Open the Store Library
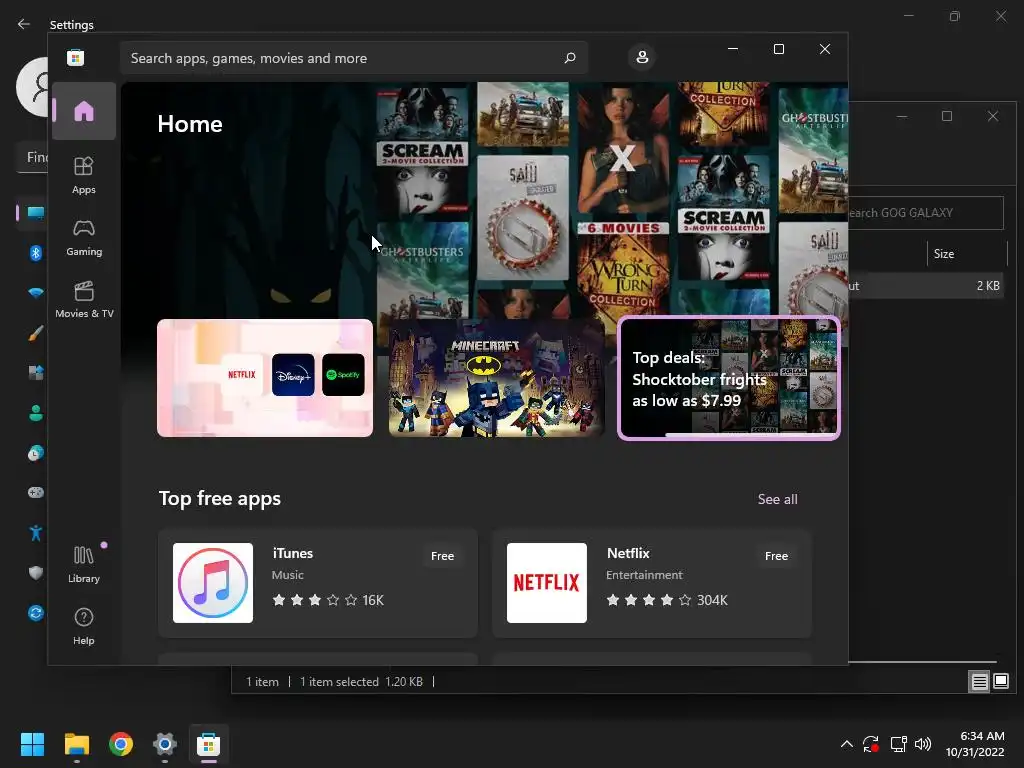 click(x=84, y=564)
